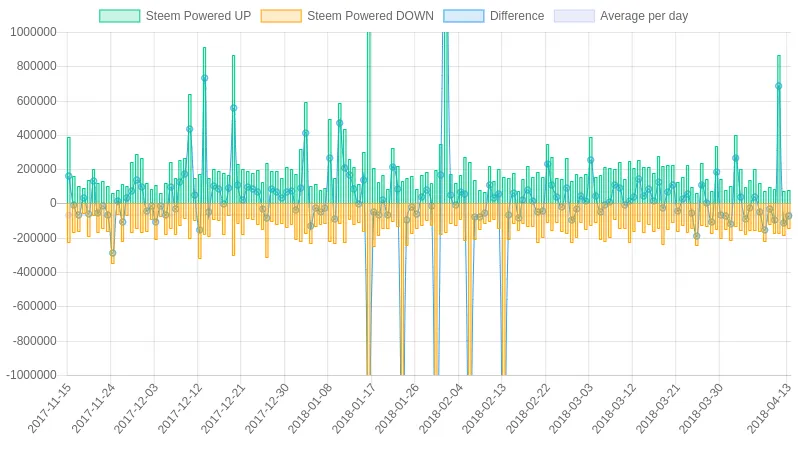Screen dimensions: 798x450
Task: Select the 400000 y-axis label
Action: (x=36, y=135)
